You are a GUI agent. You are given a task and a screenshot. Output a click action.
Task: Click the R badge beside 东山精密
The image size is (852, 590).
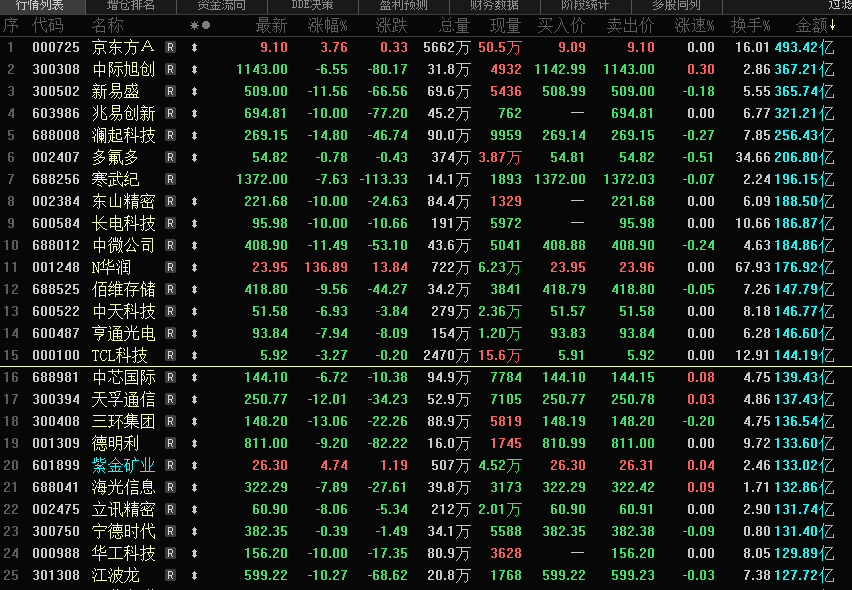[x=171, y=202]
